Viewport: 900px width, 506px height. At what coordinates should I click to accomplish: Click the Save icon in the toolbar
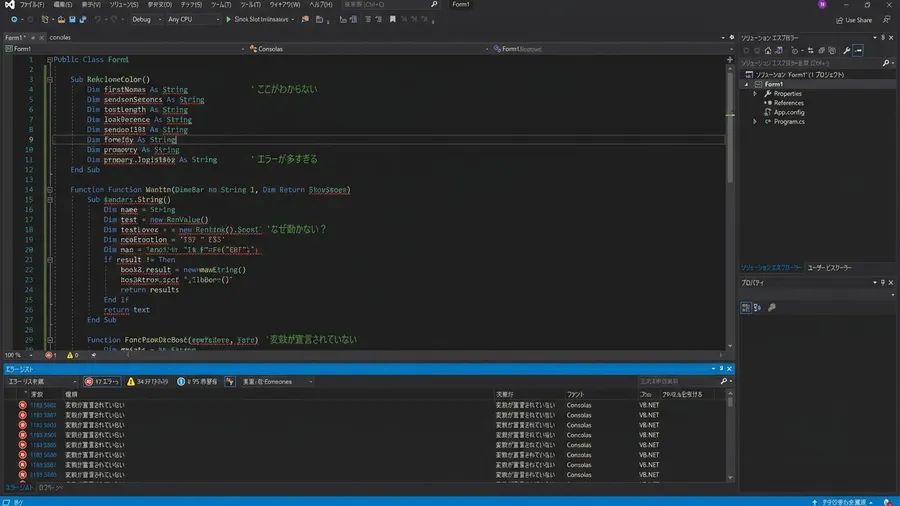coord(72,20)
